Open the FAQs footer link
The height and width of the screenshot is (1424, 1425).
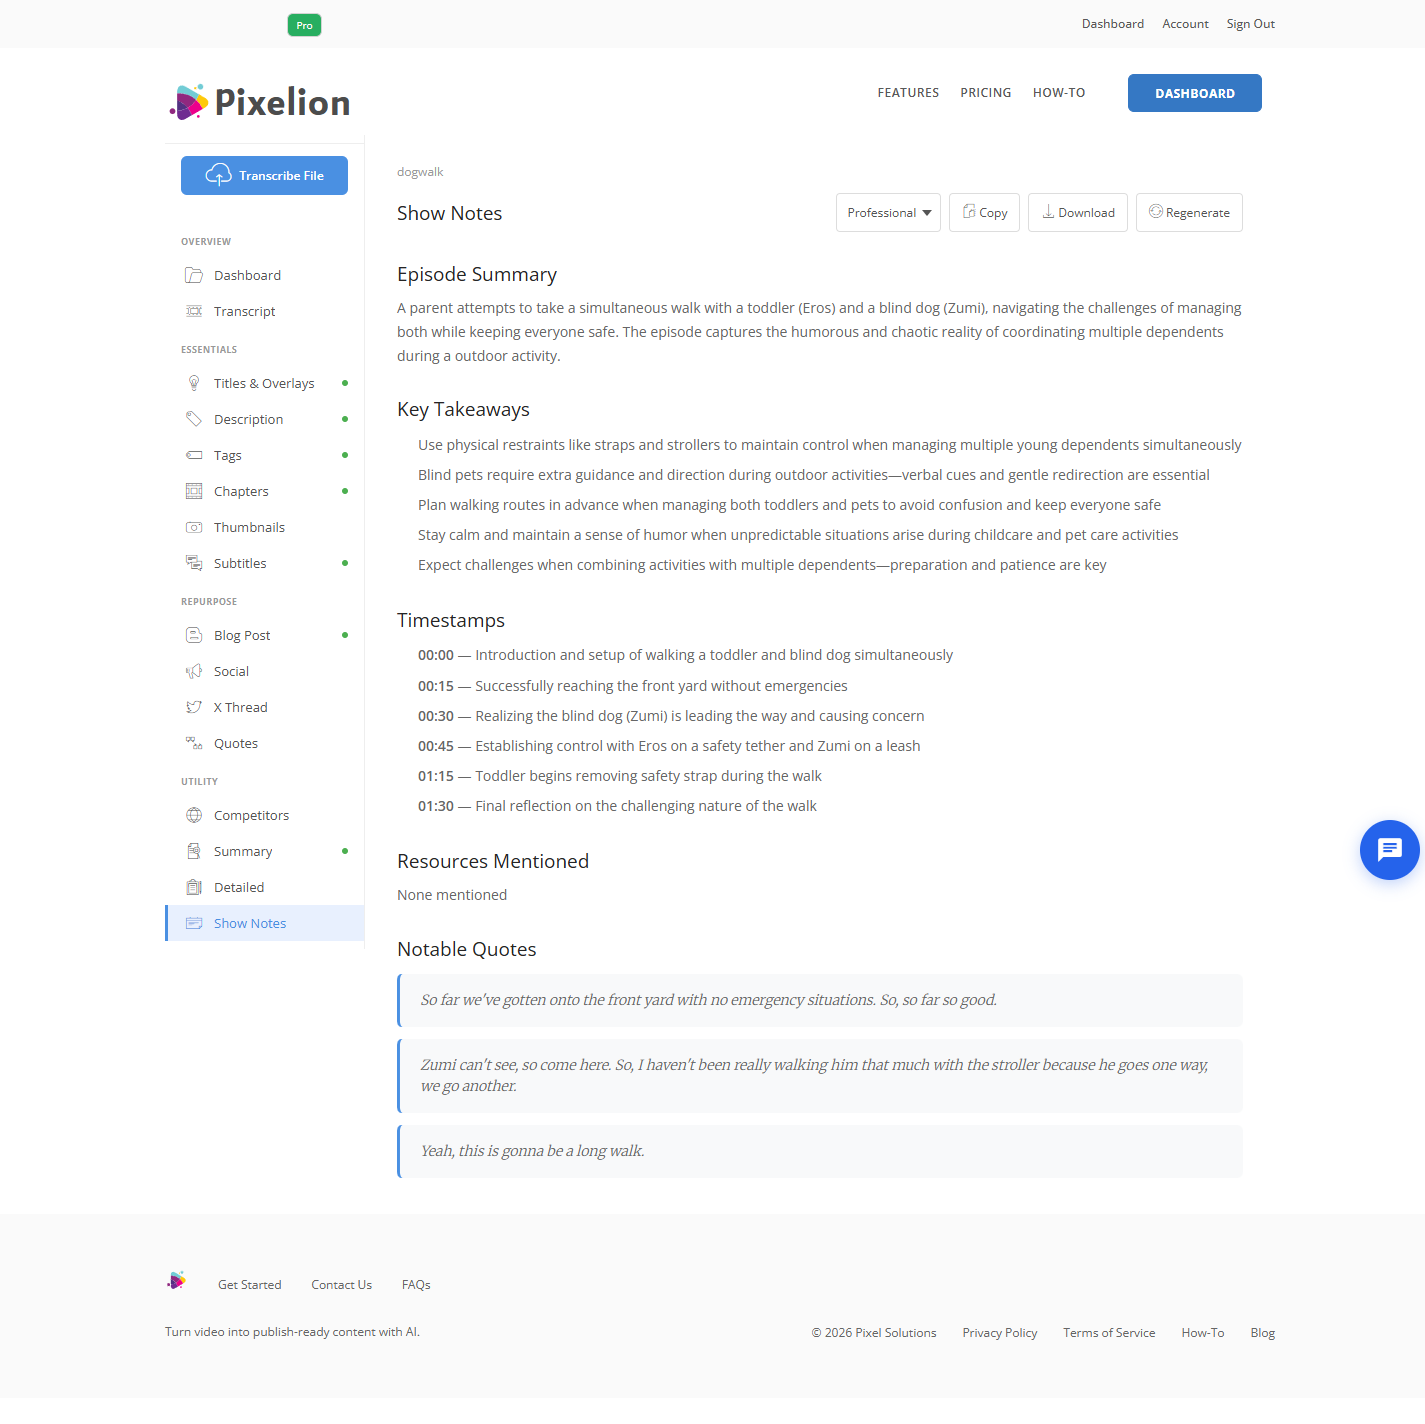coord(416,1285)
